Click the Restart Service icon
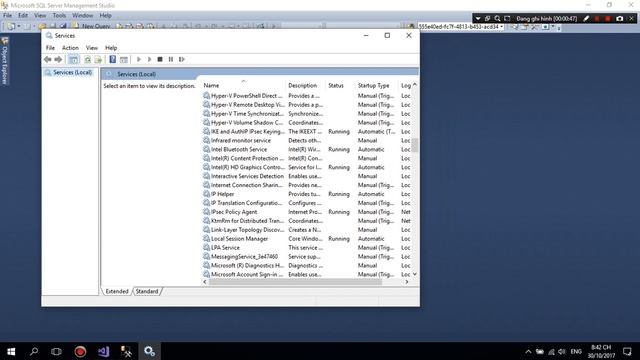Screen dimensions: 640x360 click(182, 60)
